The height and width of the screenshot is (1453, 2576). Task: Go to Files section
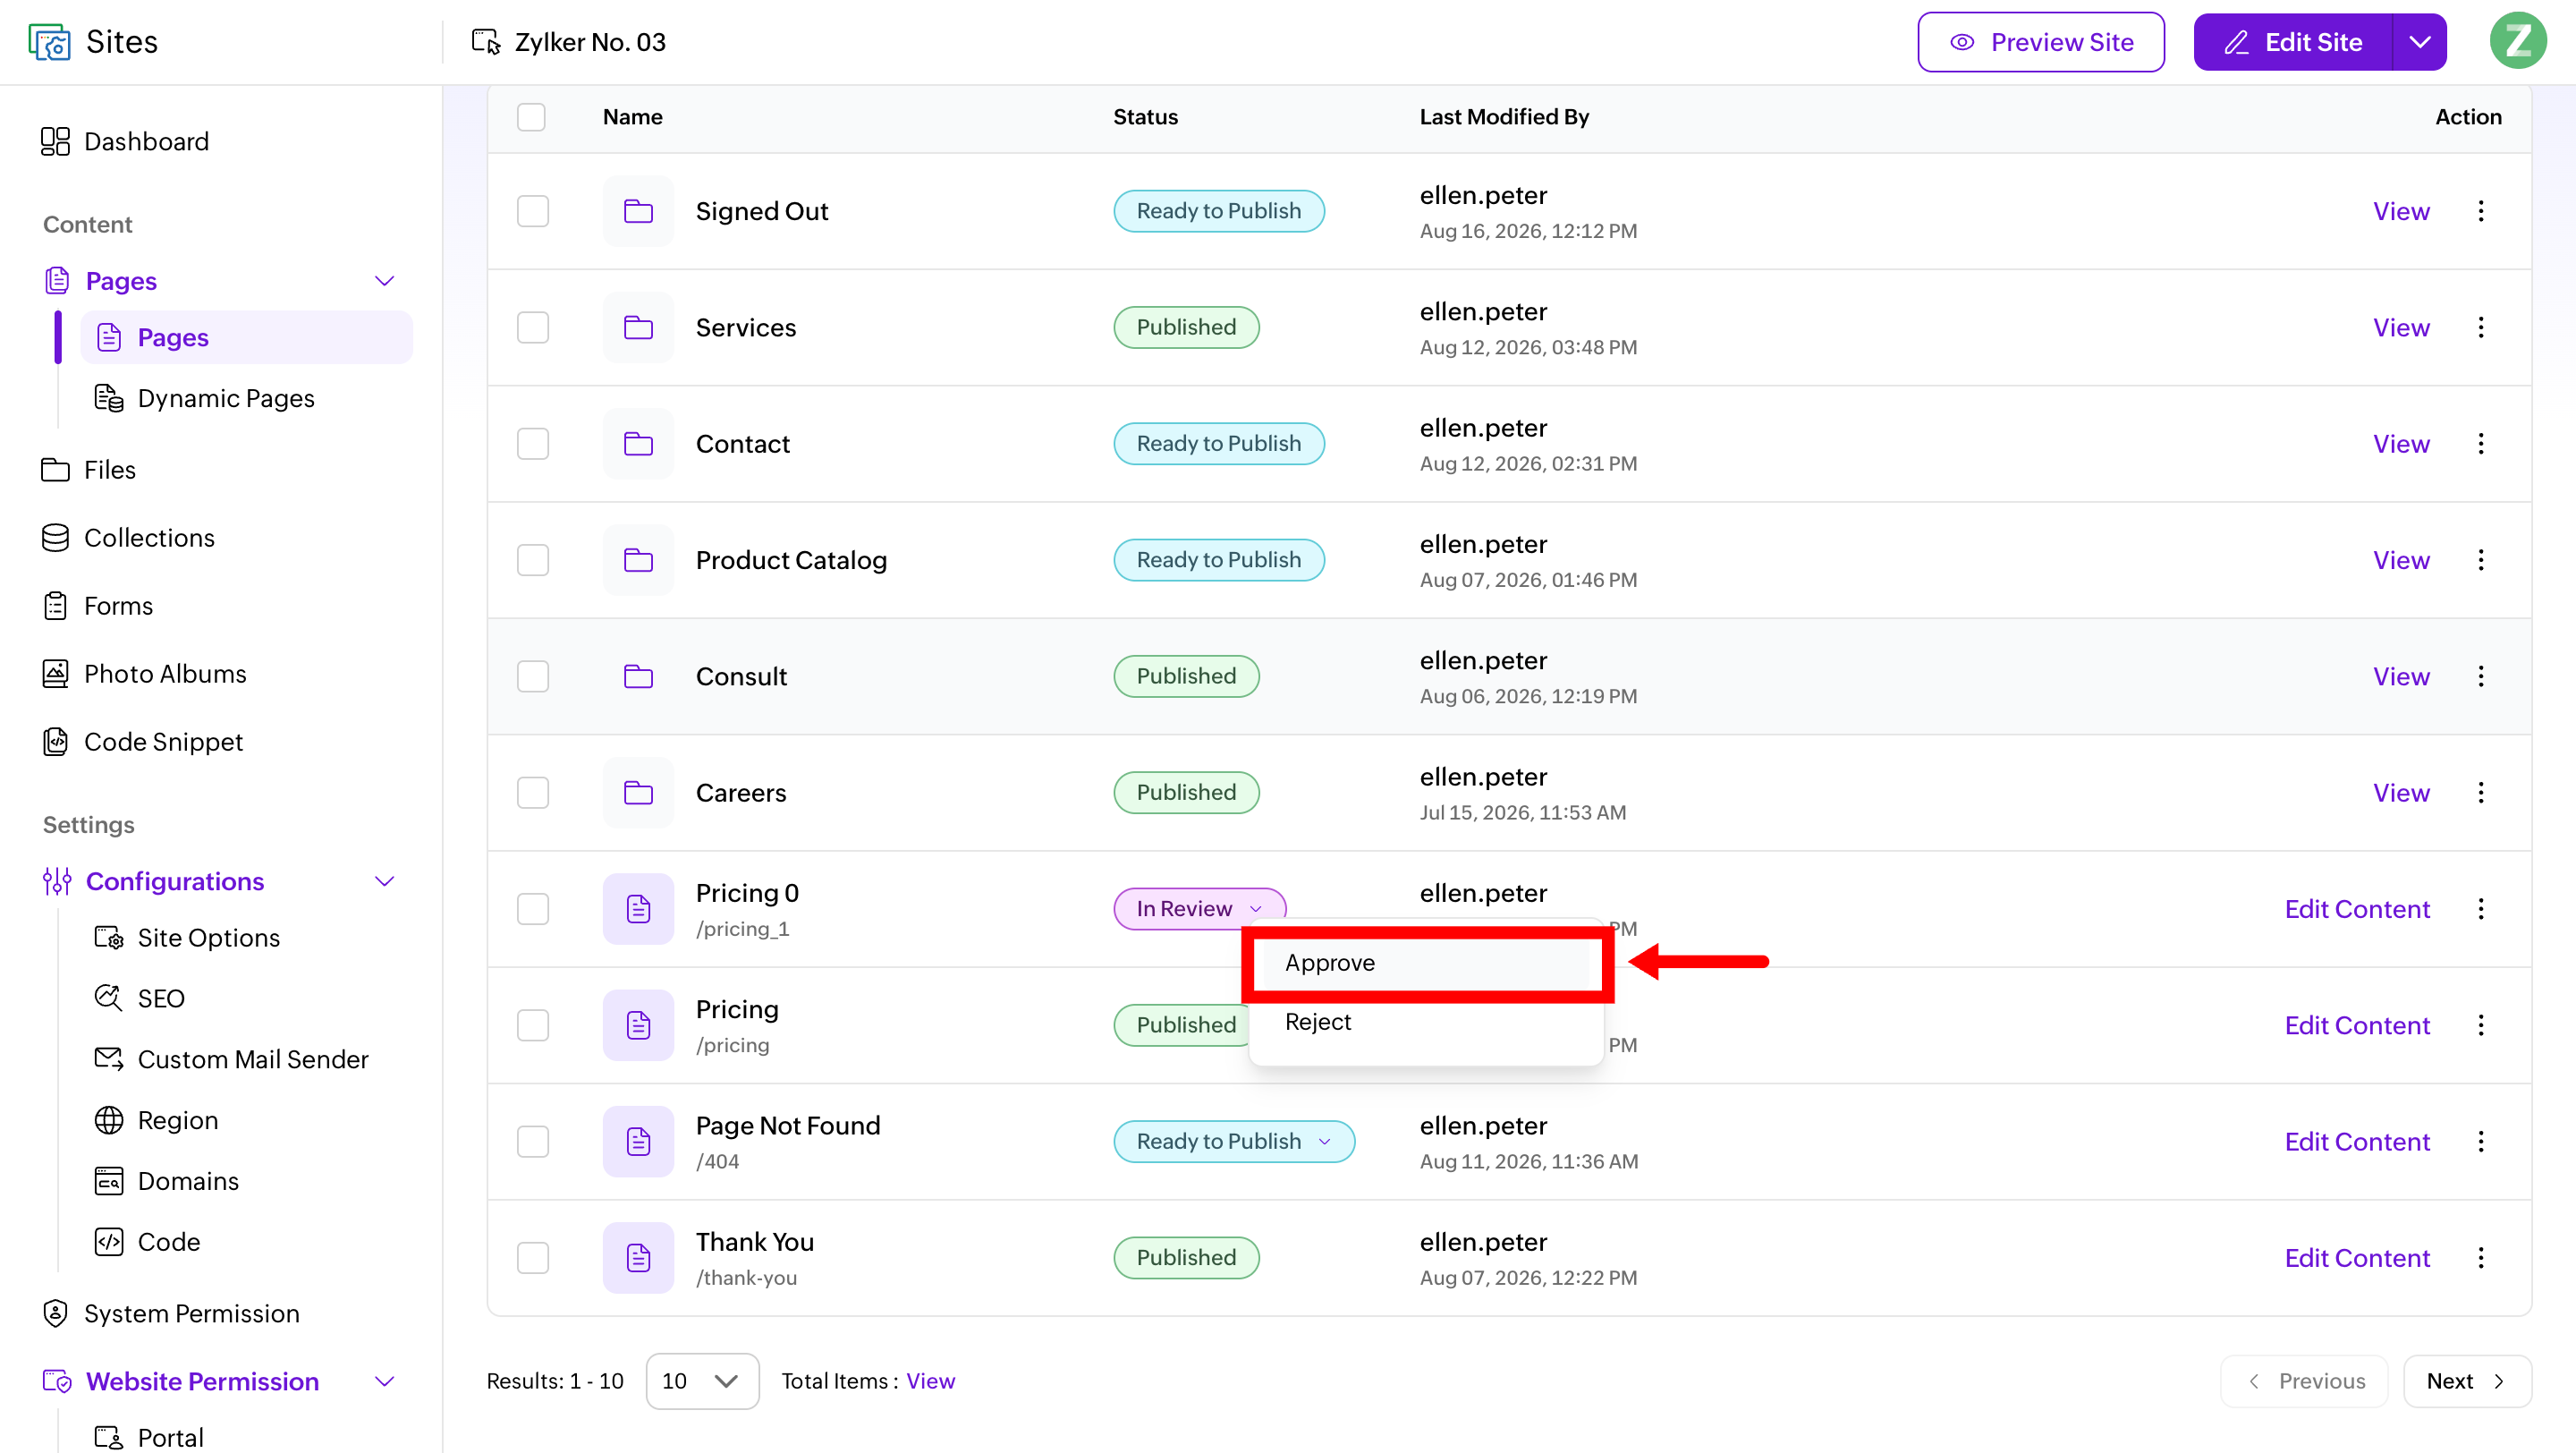88,470
